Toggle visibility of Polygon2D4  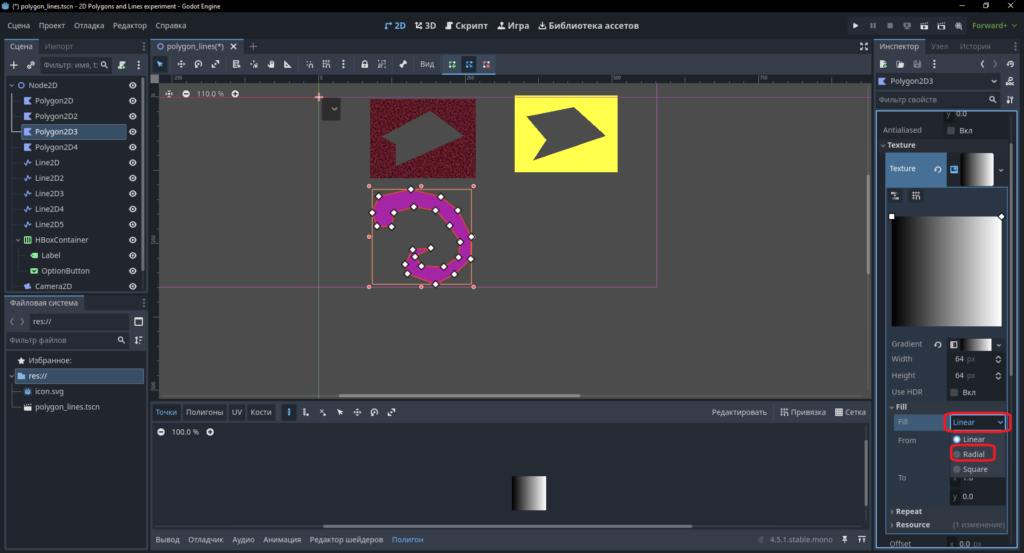pos(133,147)
